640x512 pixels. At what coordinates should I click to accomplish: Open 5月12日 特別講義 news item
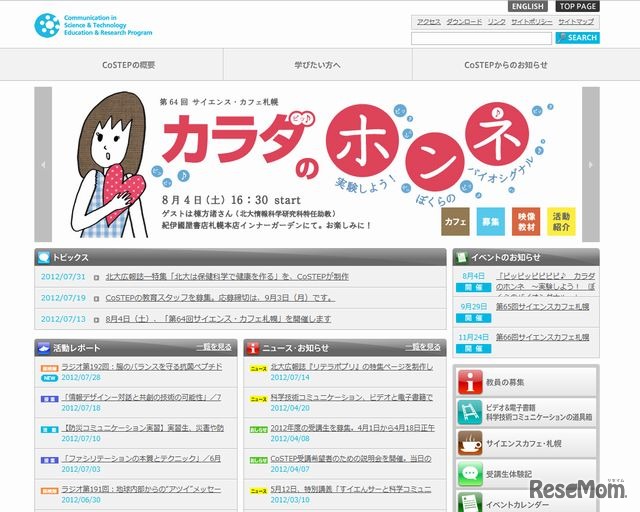(351, 489)
